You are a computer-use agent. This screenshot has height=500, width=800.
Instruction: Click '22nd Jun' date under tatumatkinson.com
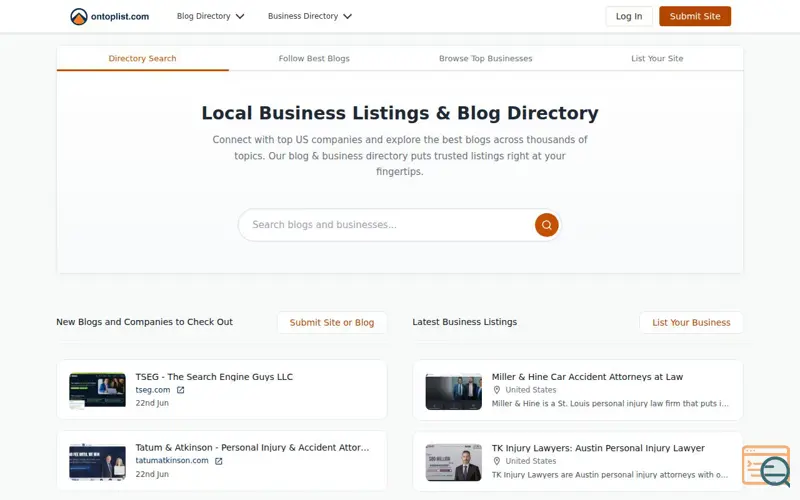coord(152,474)
